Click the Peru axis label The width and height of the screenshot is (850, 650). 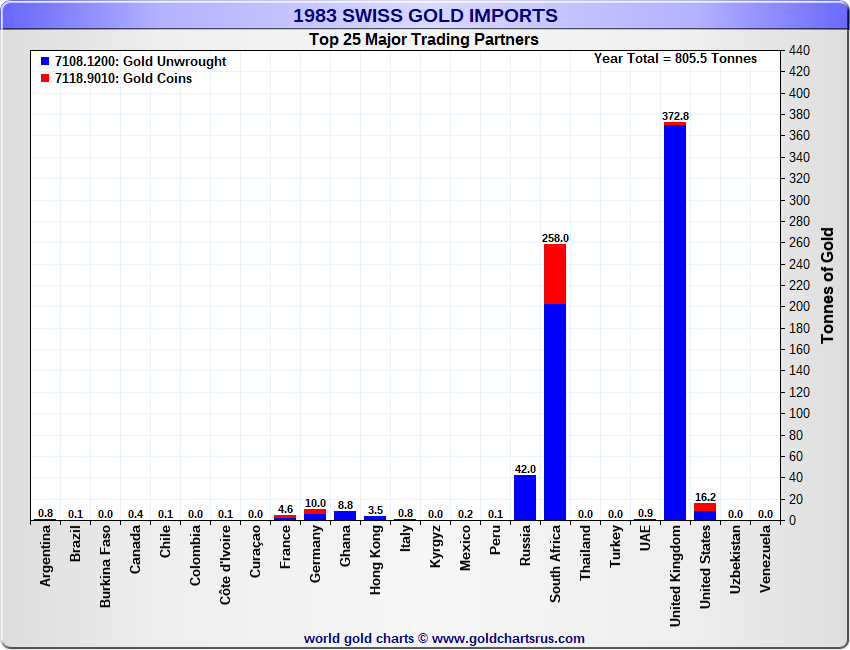click(x=495, y=540)
